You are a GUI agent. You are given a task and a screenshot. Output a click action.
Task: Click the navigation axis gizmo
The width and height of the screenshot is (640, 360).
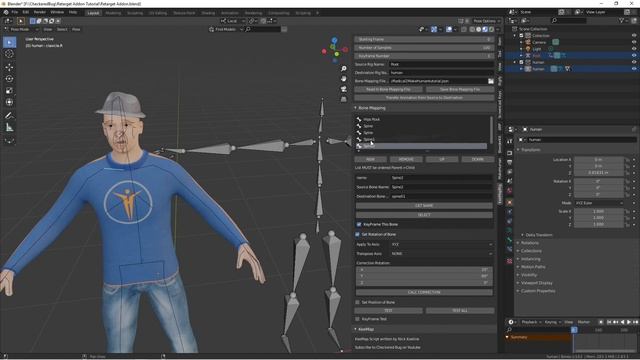click(335, 50)
